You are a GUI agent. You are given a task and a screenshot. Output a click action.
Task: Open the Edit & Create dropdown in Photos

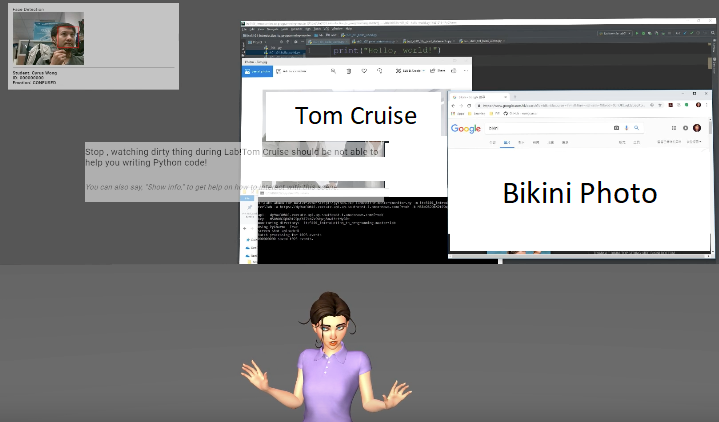click(x=410, y=71)
